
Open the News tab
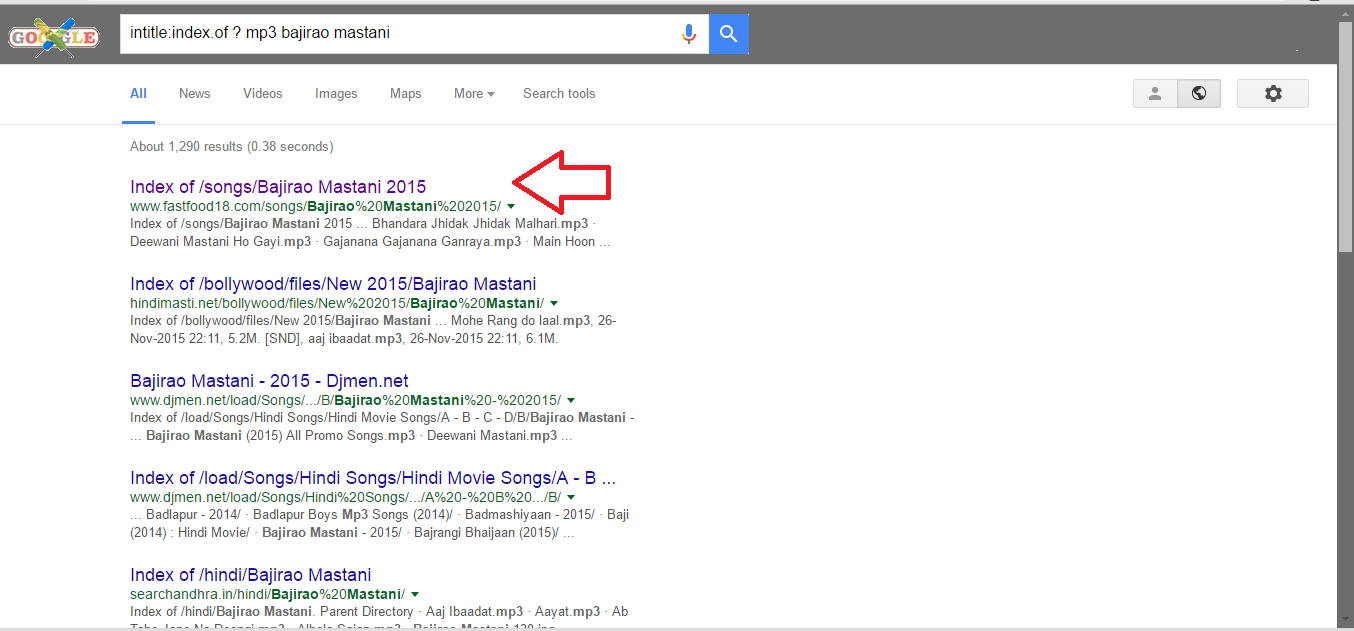[x=194, y=93]
